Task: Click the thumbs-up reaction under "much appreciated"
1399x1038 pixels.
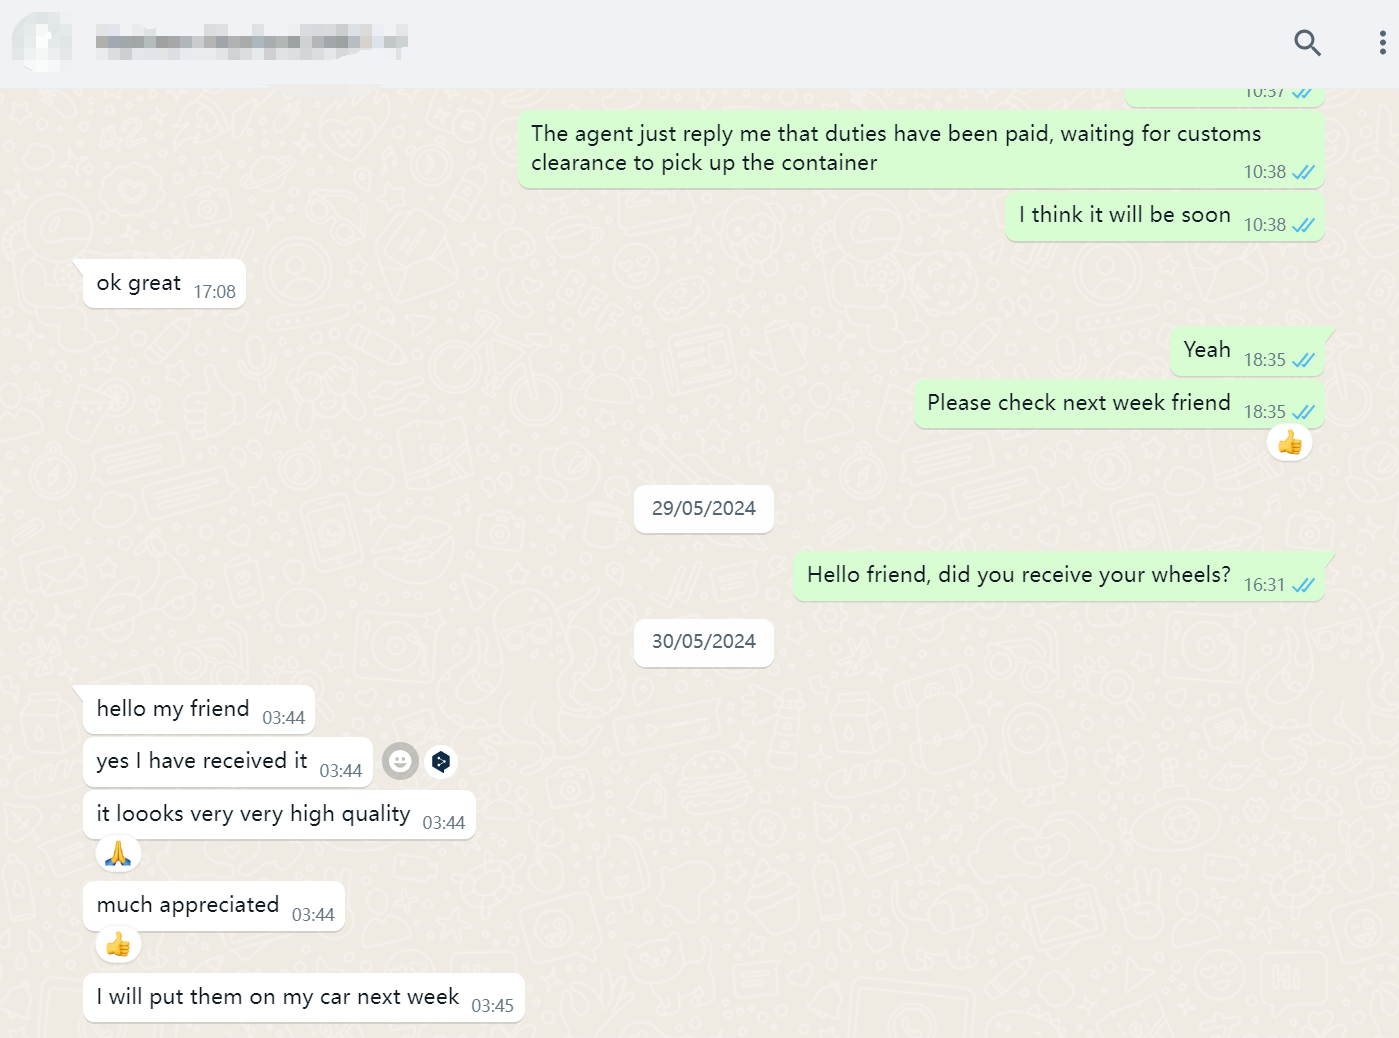Action: (118, 945)
